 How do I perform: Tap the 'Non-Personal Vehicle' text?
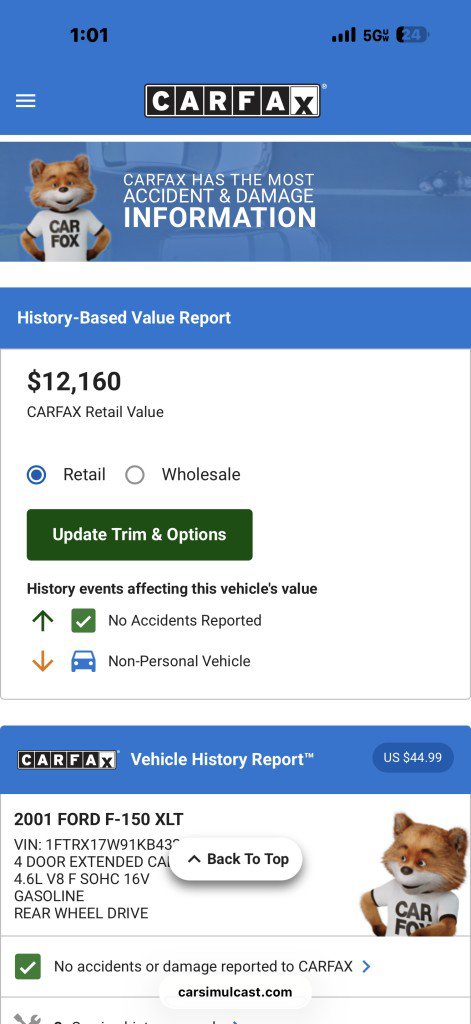tap(179, 661)
